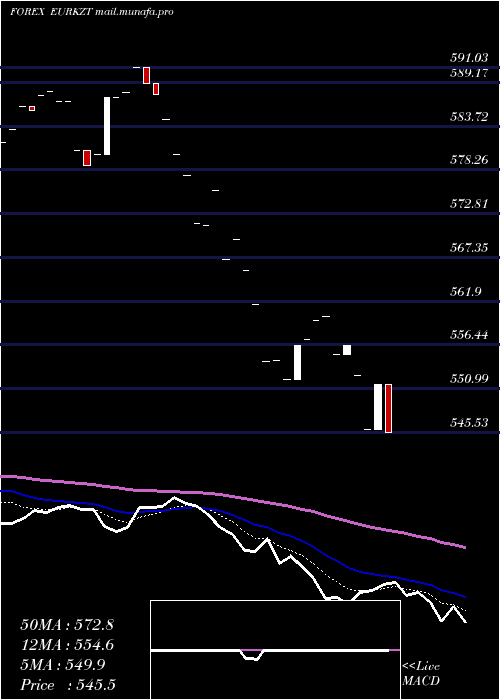Click the FOREX EURKZT chart title
Image resolution: width=500 pixels, height=700 pixels.
pos(92,12)
